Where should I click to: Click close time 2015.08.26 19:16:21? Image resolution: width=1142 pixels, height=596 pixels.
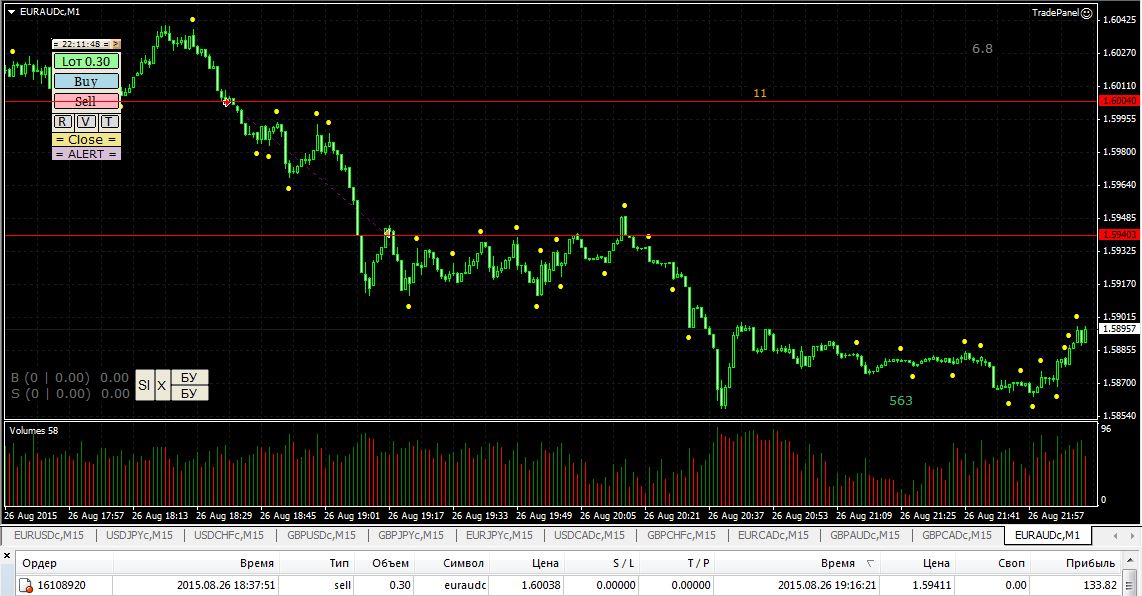(827, 585)
